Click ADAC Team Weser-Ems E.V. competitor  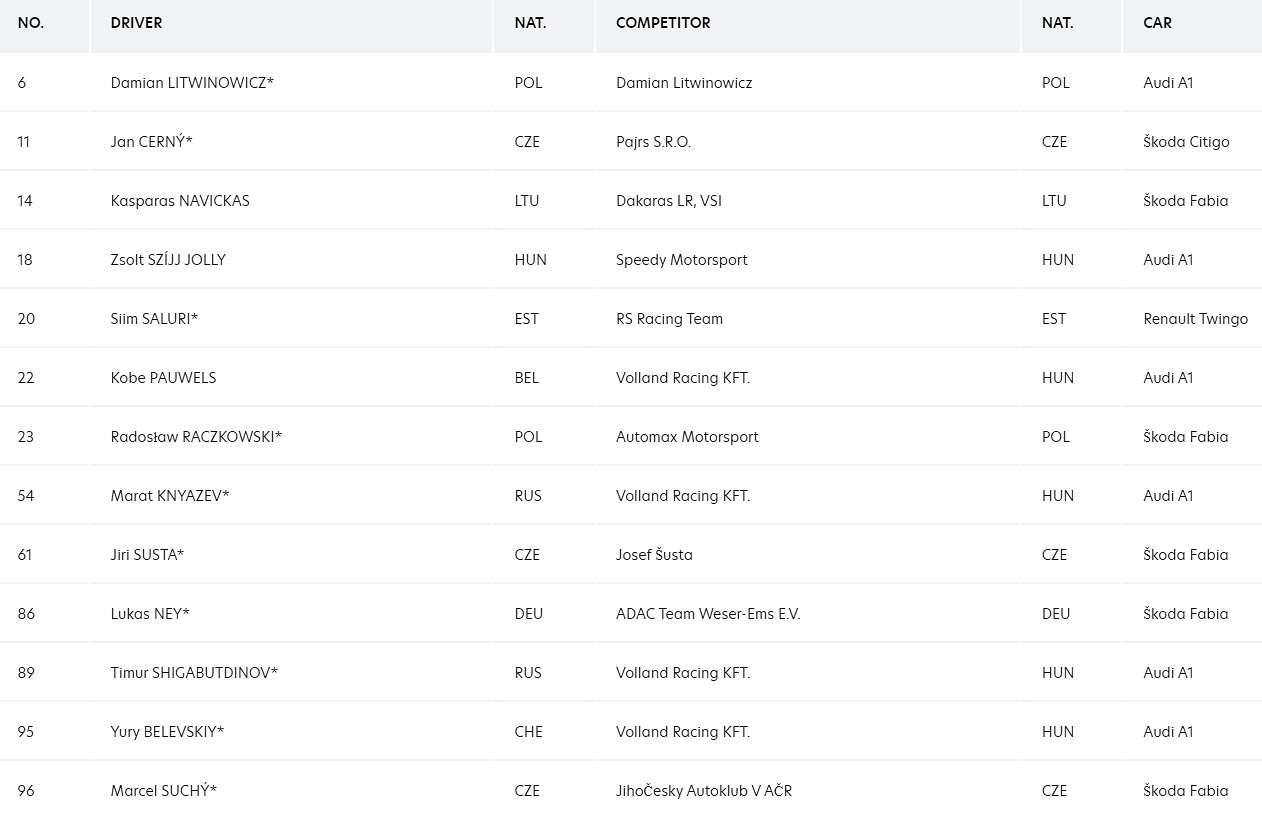coord(708,614)
